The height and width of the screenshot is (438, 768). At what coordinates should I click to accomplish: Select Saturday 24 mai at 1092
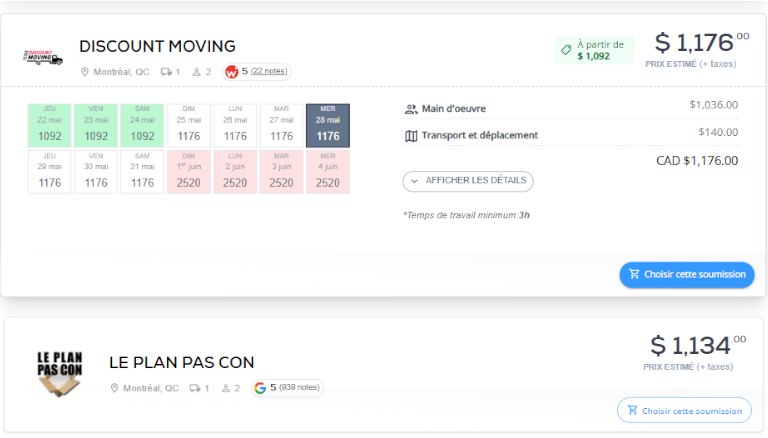(142, 125)
